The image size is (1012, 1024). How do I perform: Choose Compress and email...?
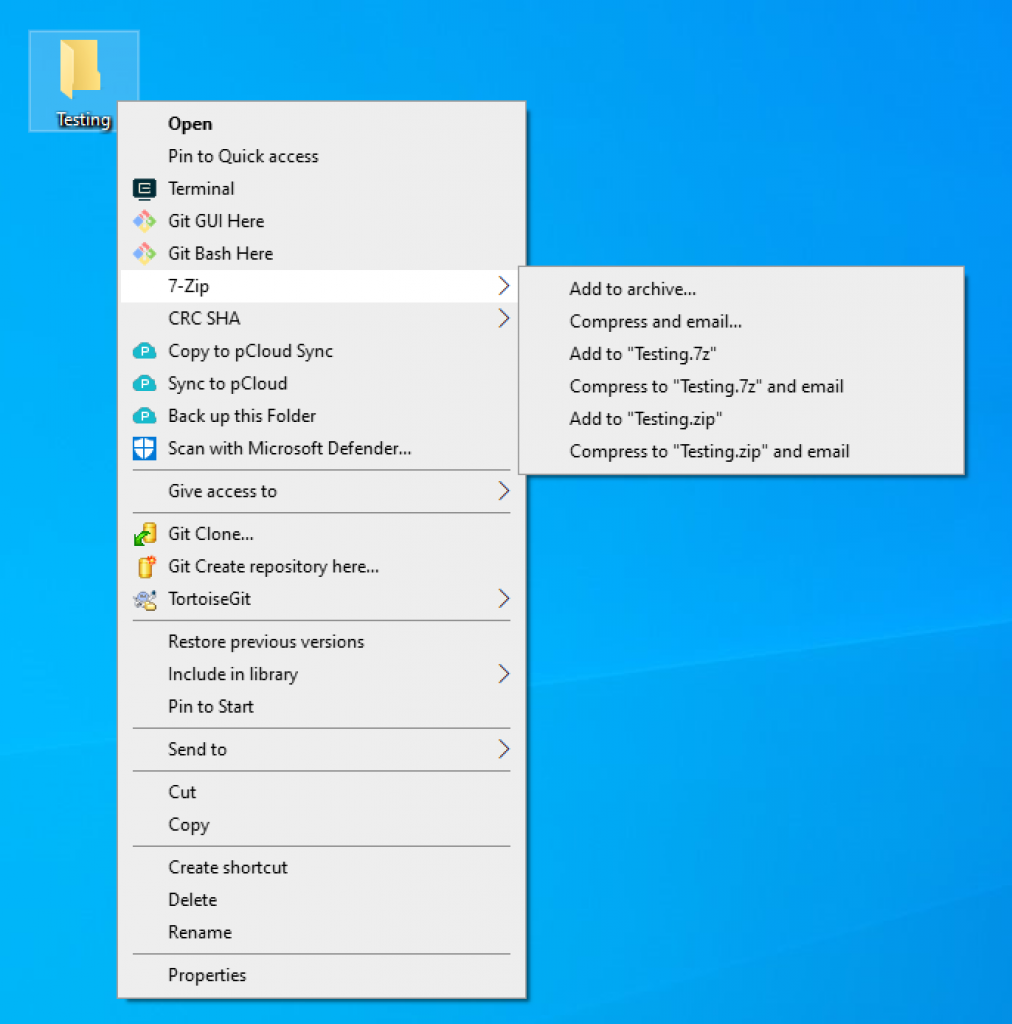(x=741, y=322)
